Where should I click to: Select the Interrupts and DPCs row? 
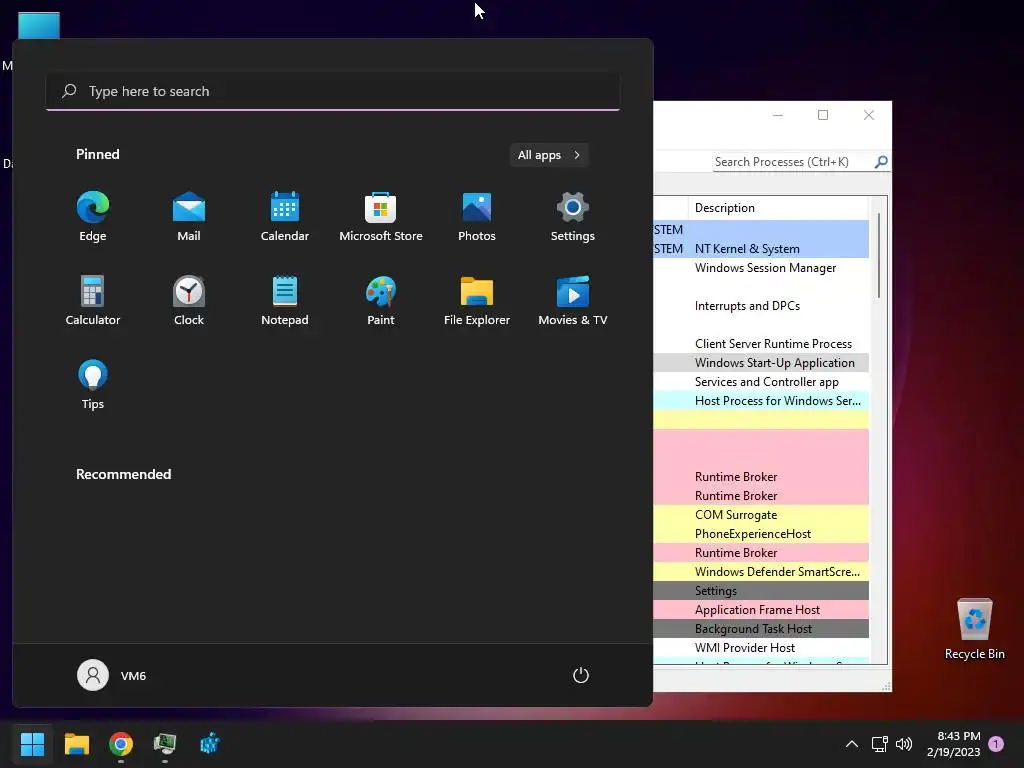(x=761, y=306)
